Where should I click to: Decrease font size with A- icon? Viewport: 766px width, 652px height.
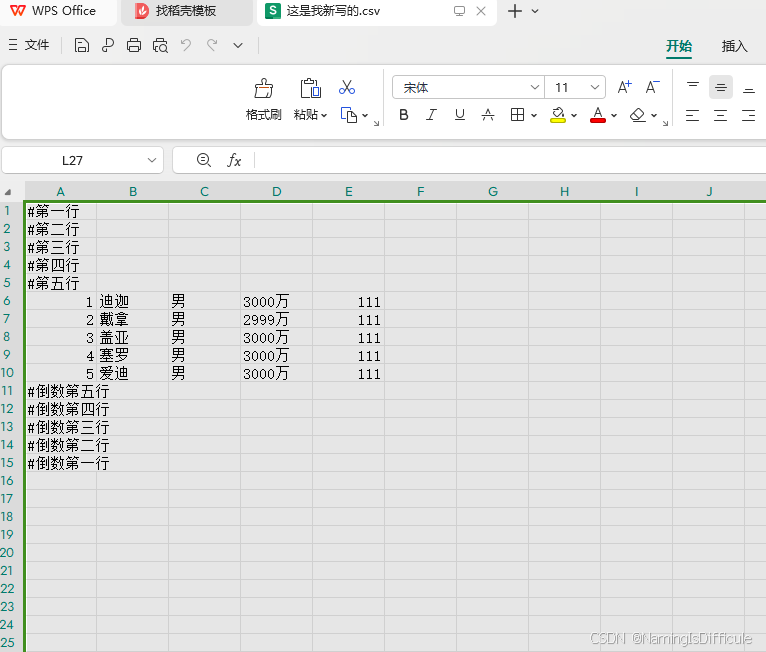652,87
